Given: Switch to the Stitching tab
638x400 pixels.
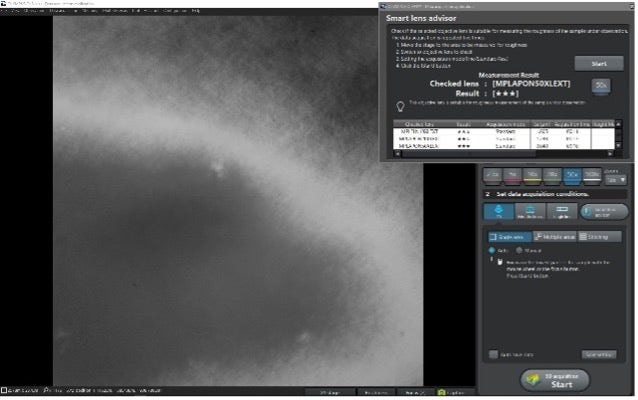Looking at the screenshot, I should click(599, 237).
